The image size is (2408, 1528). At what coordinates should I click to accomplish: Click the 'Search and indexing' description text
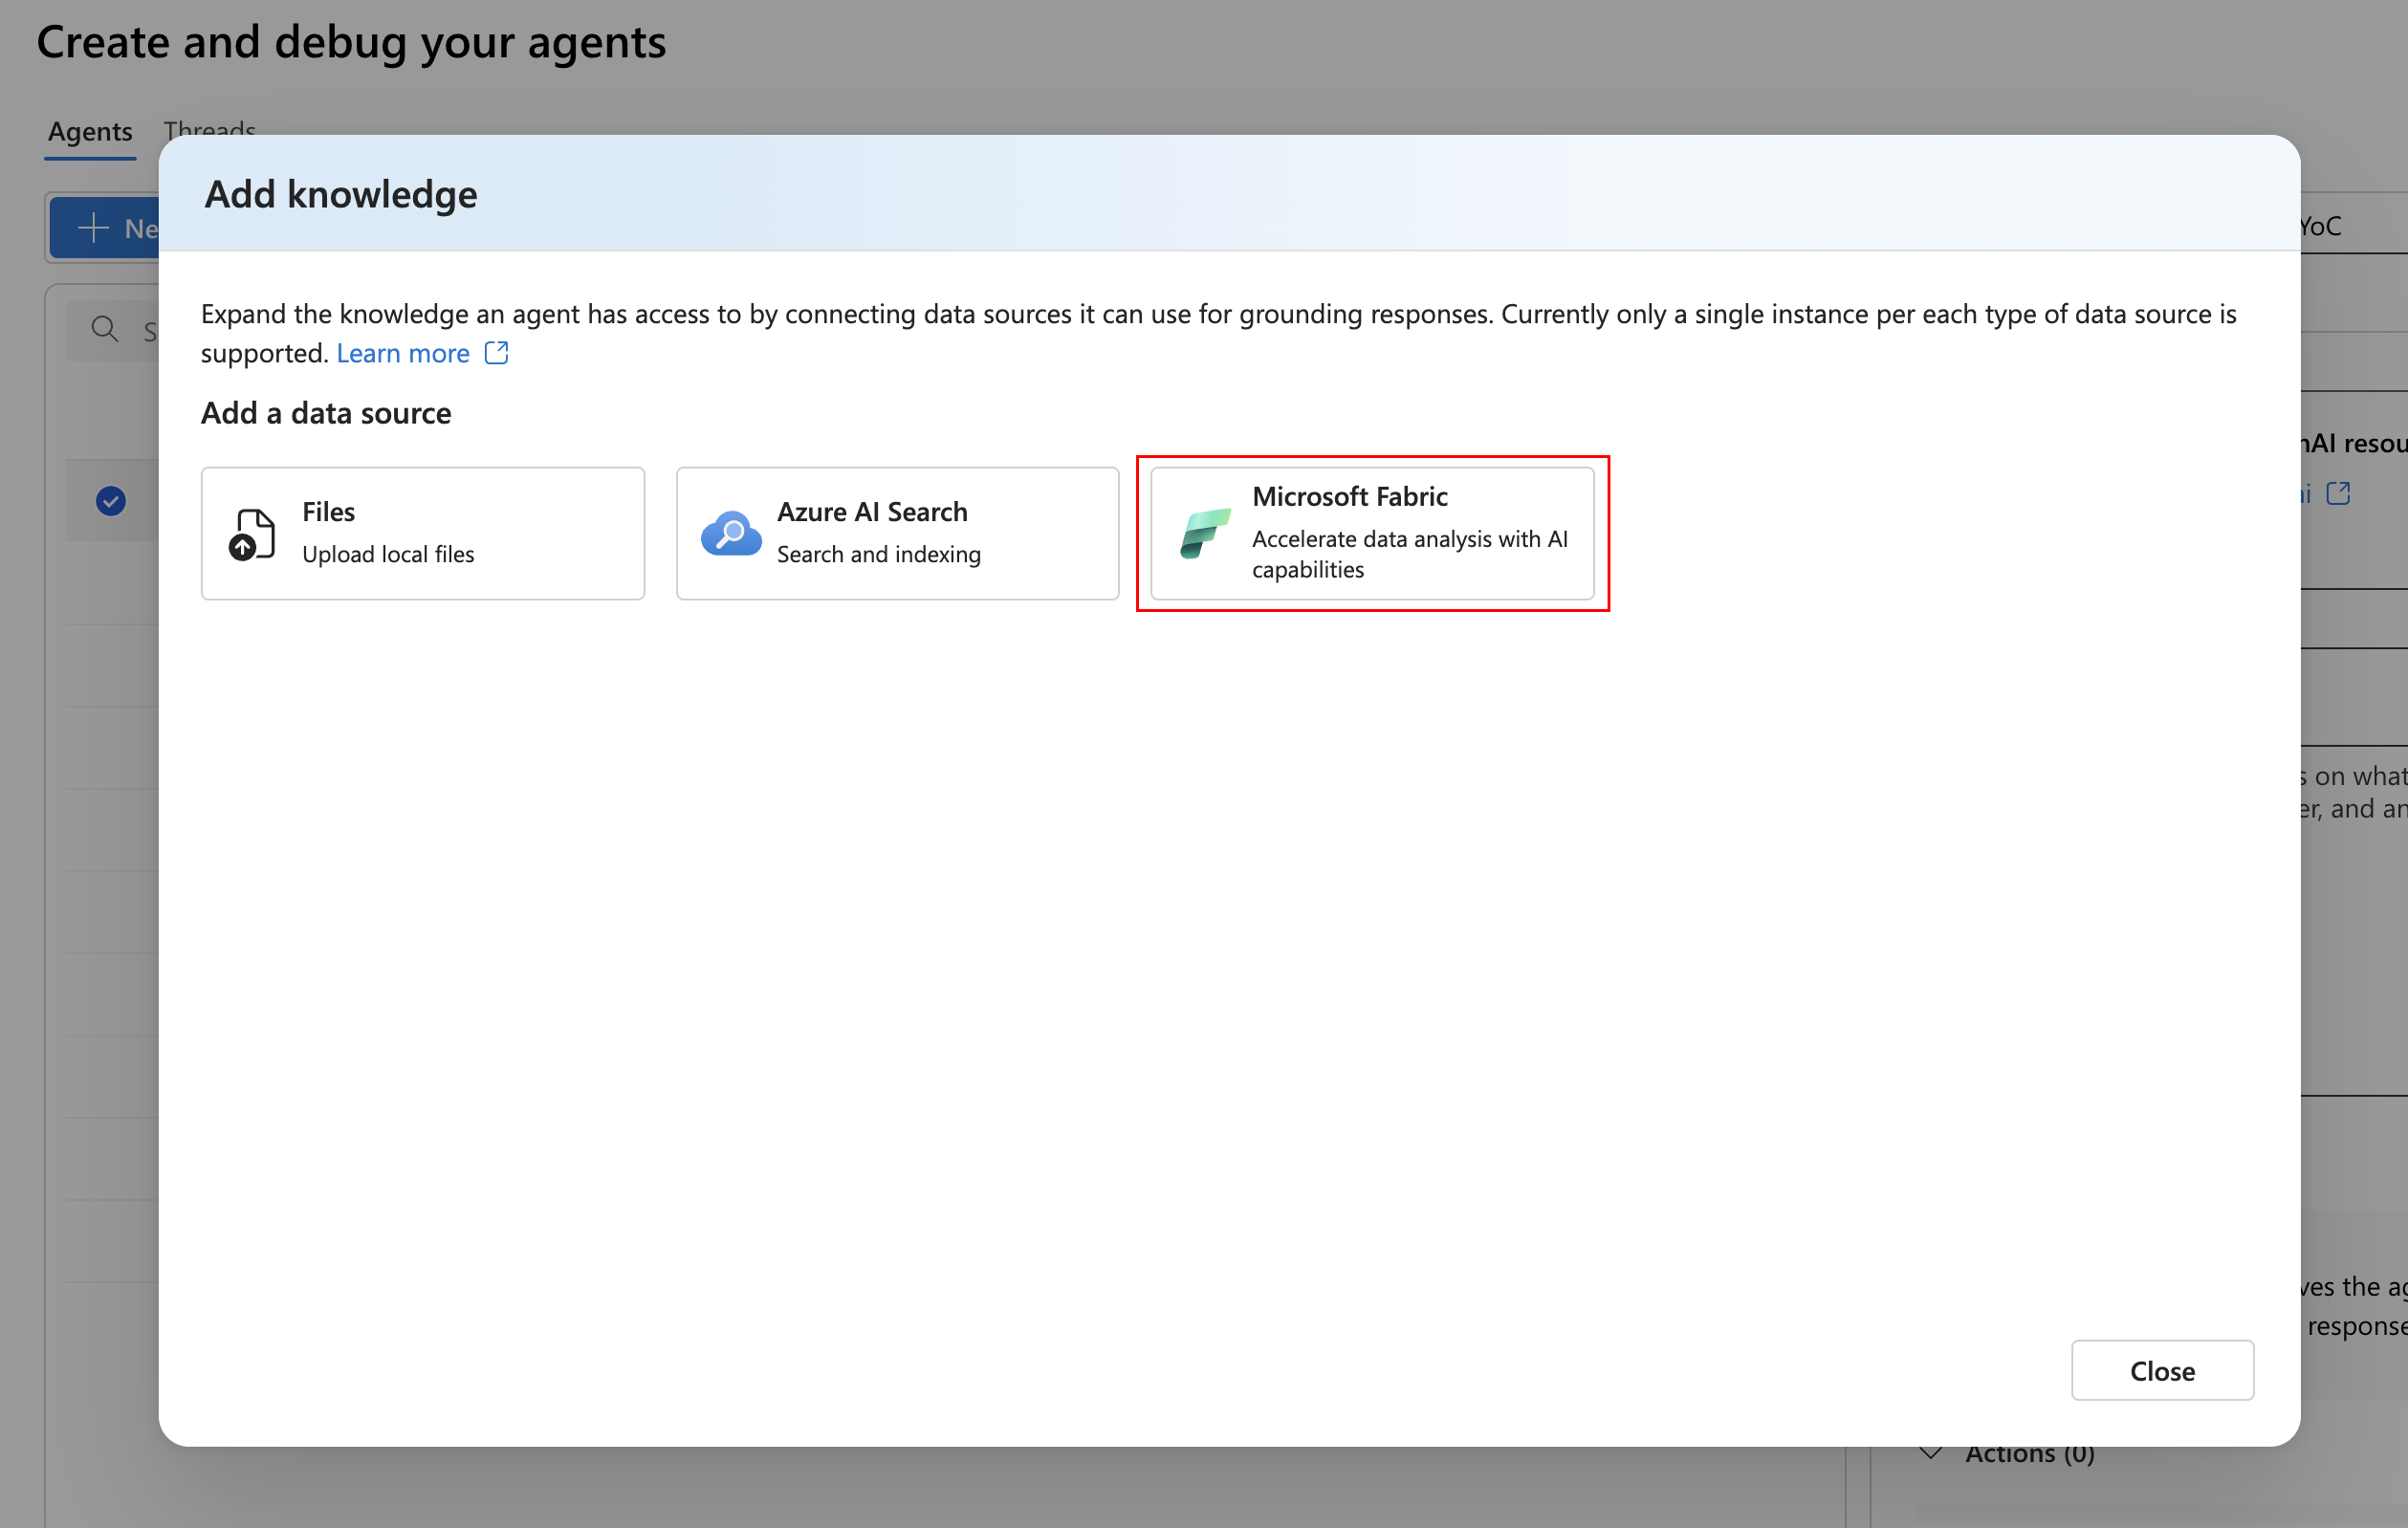click(878, 554)
